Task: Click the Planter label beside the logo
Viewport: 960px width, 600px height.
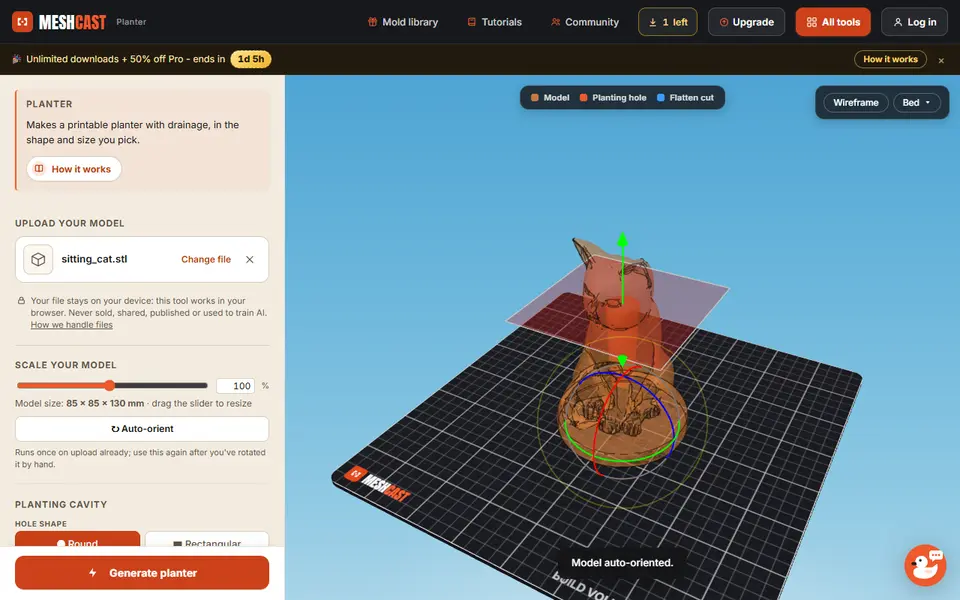Action: pos(131,22)
